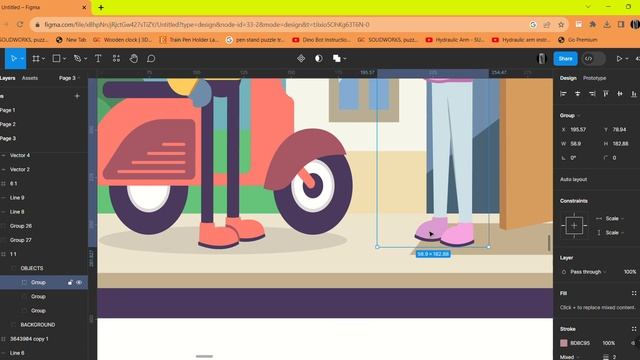Open Boolean groups dropdown arrow
This screenshot has height=360, width=640.
coord(344,59)
